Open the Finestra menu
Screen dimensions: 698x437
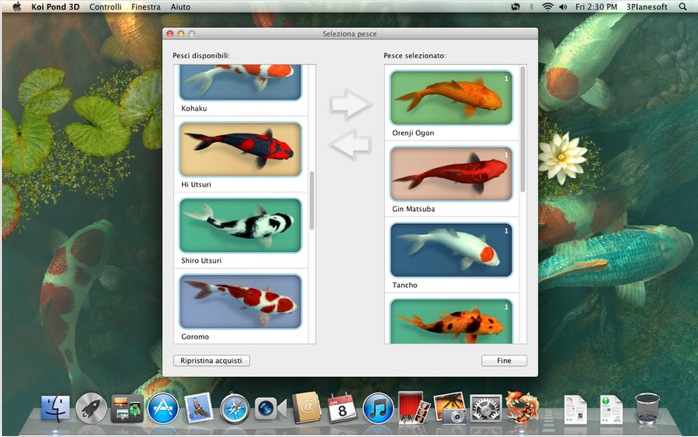click(x=146, y=7)
